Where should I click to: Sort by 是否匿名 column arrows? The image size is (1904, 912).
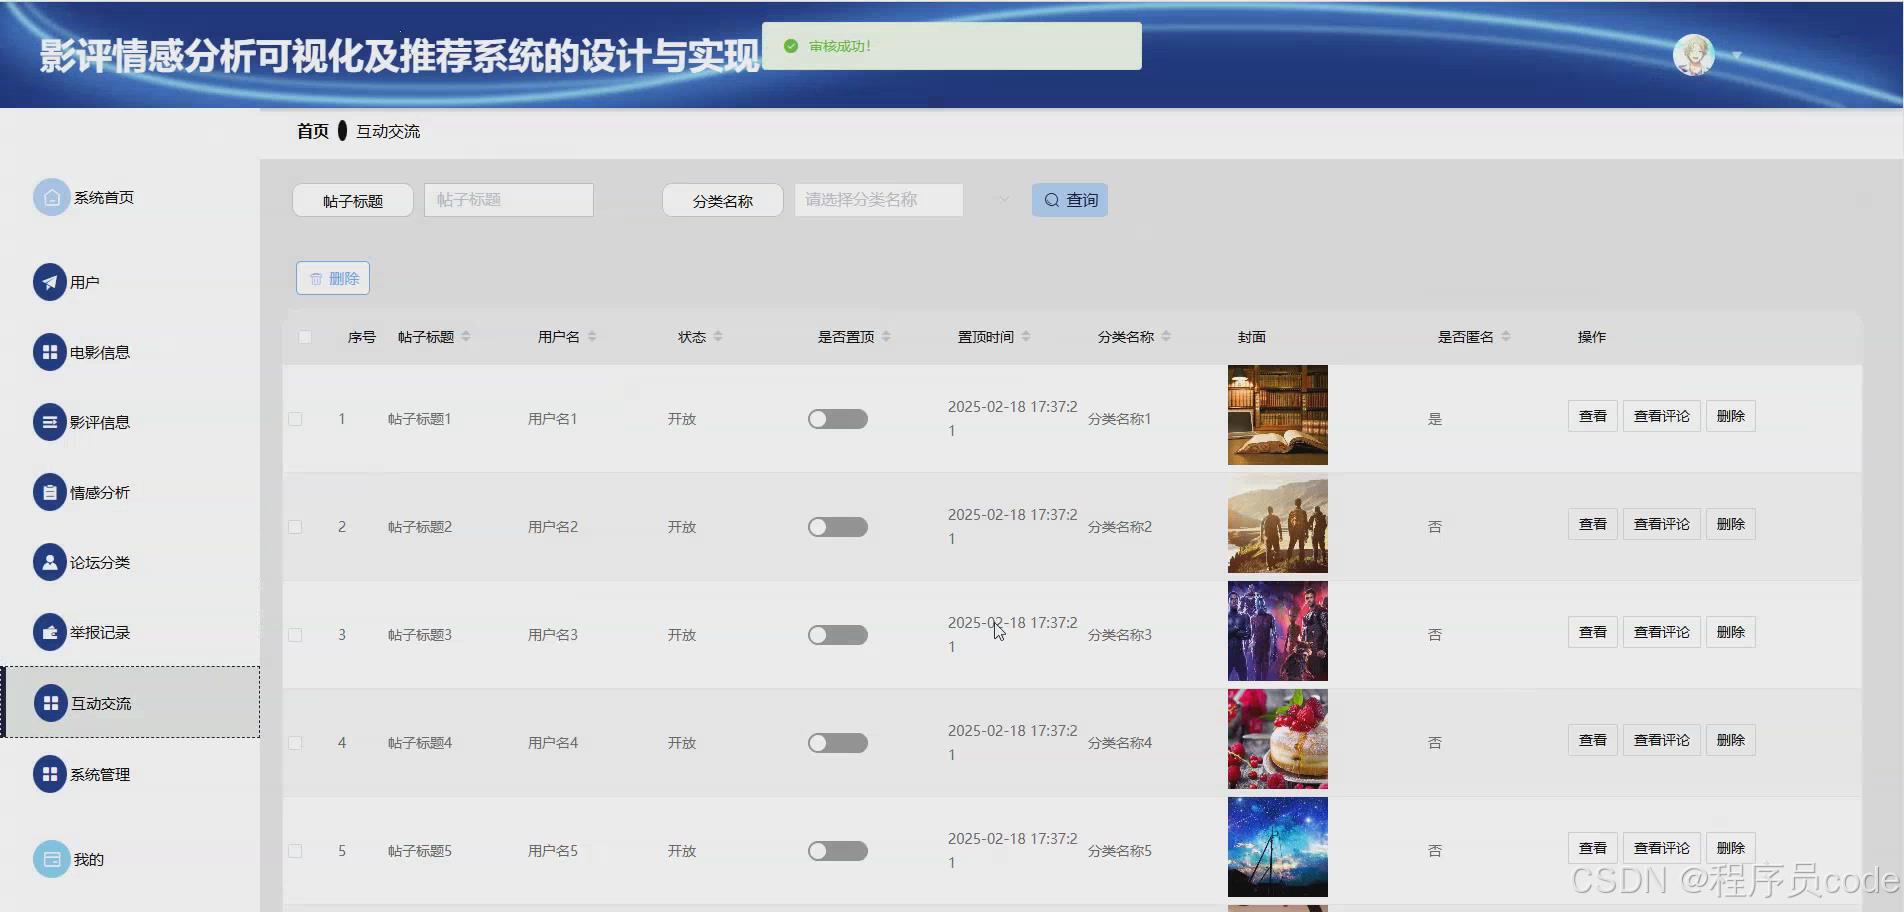(x=1506, y=337)
